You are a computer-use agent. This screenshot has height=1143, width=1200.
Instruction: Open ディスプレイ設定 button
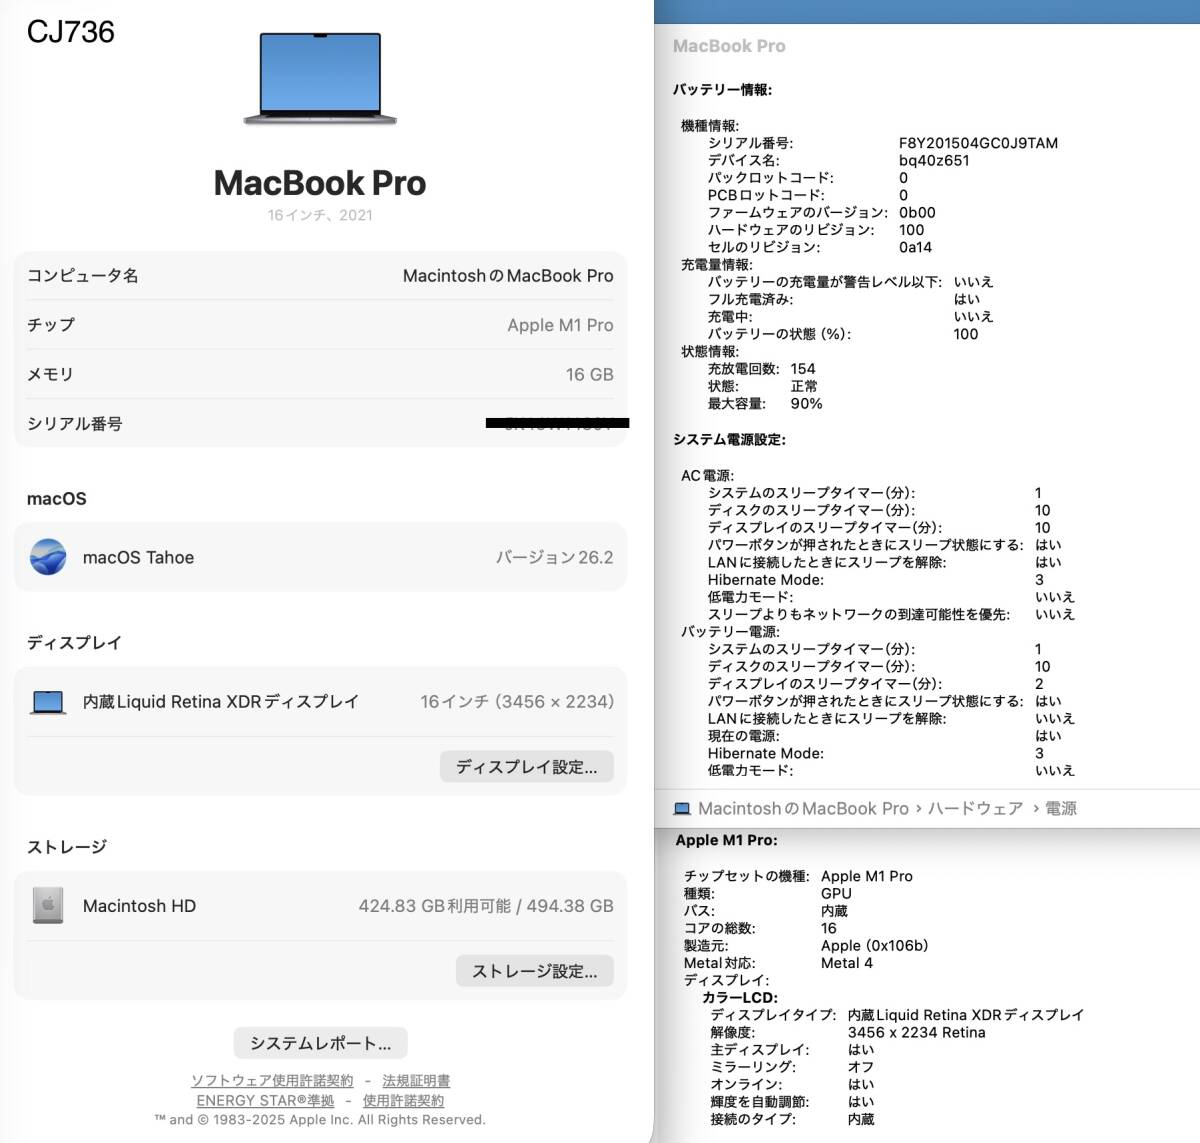pos(527,767)
